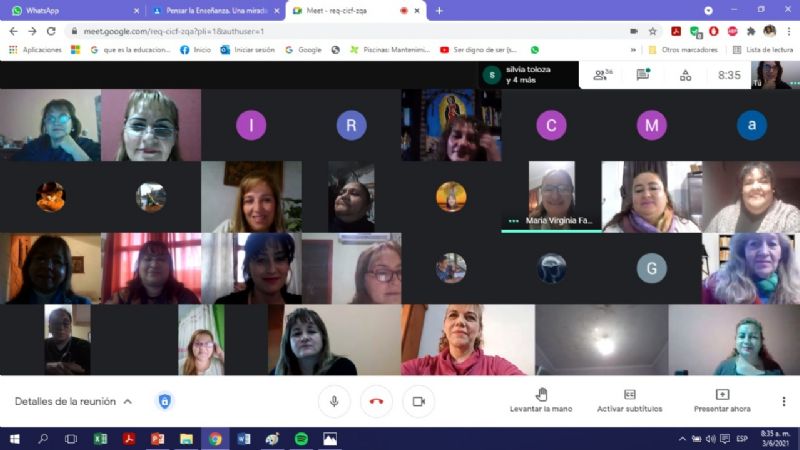The width and height of the screenshot is (800, 450).
Task: Open a new browser tab
Action: click(x=439, y=10)
